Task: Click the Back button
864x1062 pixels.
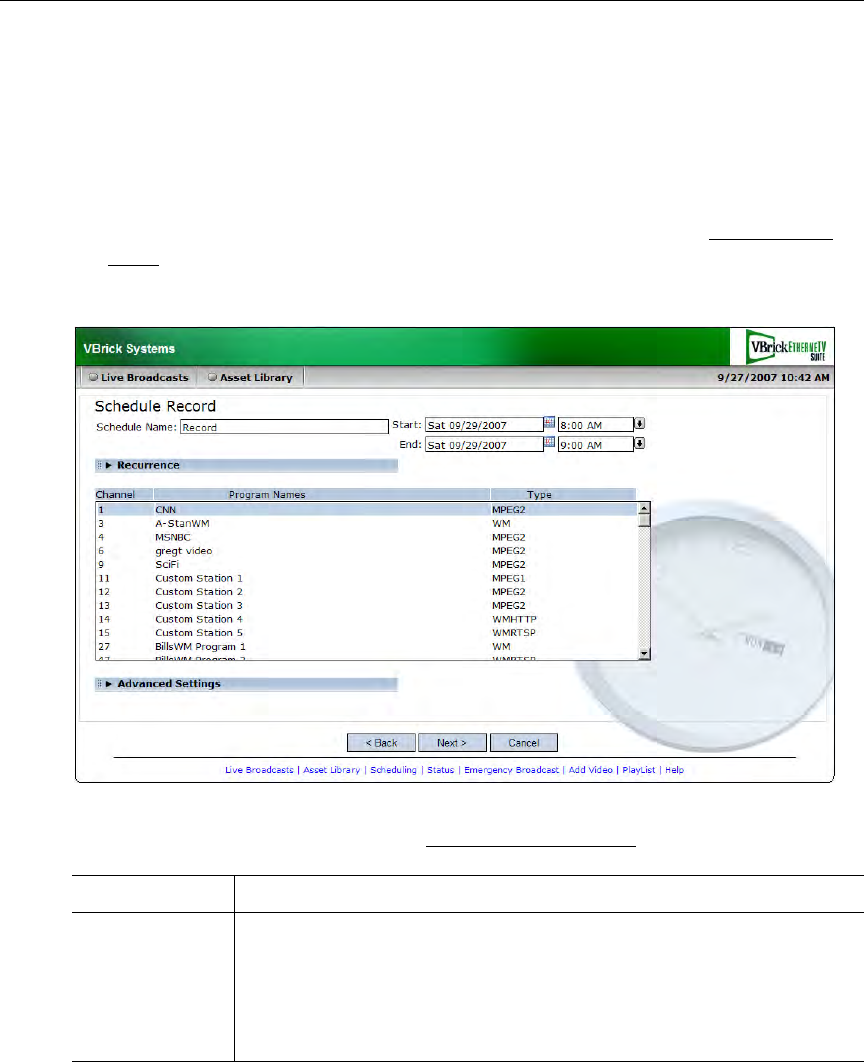Action: [380, 743]
